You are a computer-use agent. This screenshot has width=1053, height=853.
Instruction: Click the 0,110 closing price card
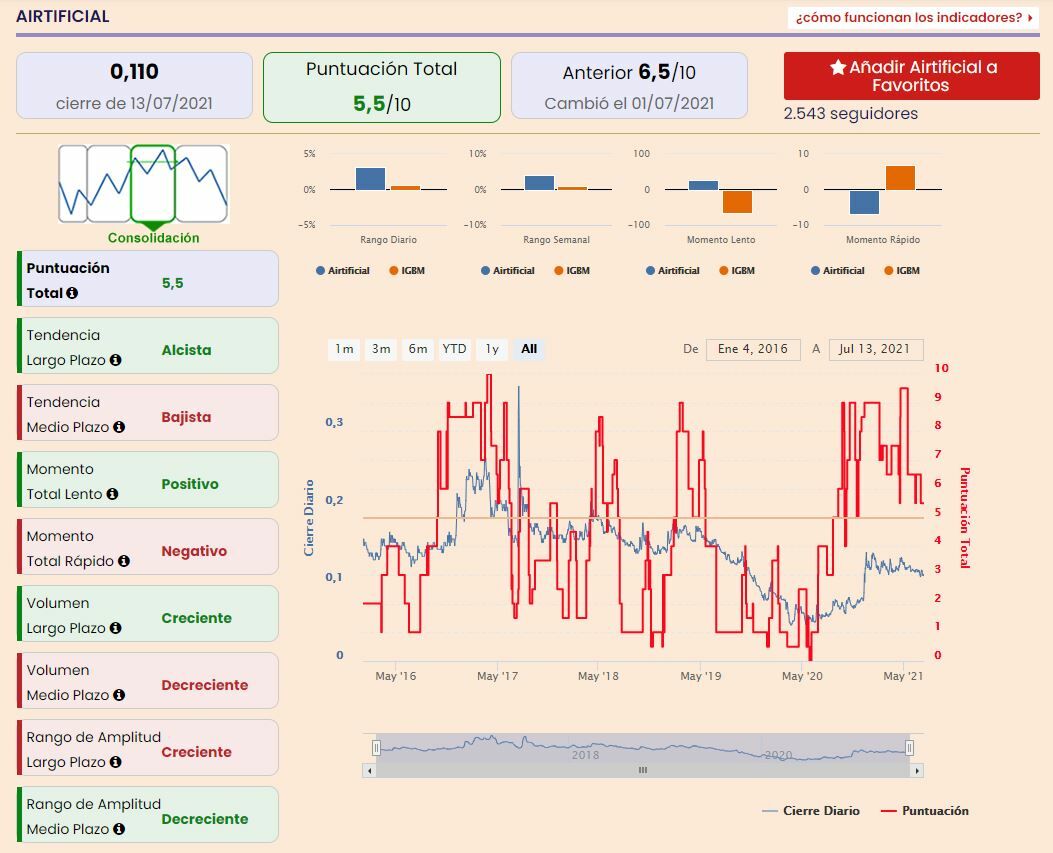click(134, 86)
